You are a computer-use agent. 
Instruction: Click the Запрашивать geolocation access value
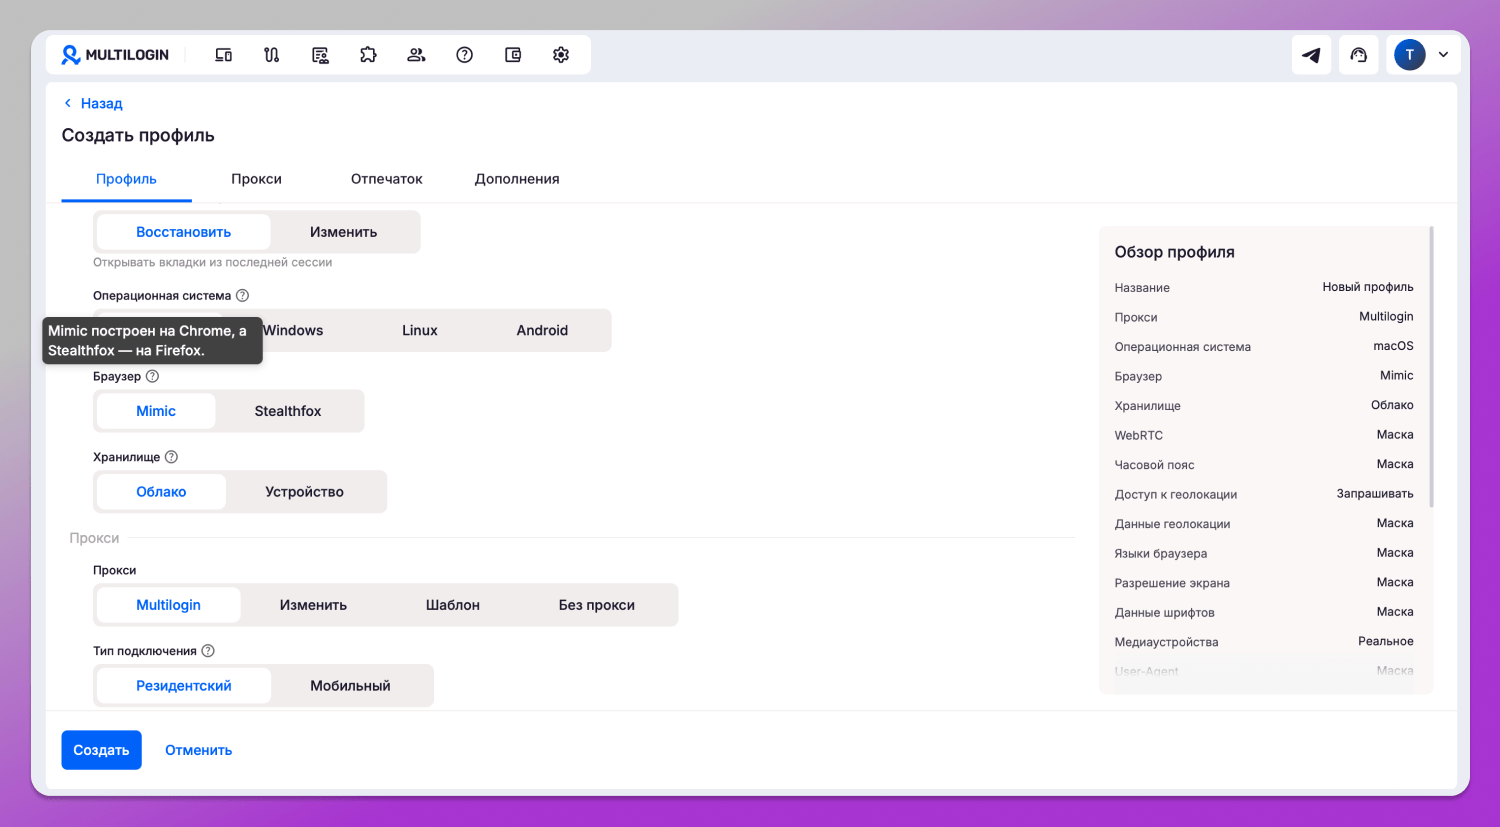1375,494
